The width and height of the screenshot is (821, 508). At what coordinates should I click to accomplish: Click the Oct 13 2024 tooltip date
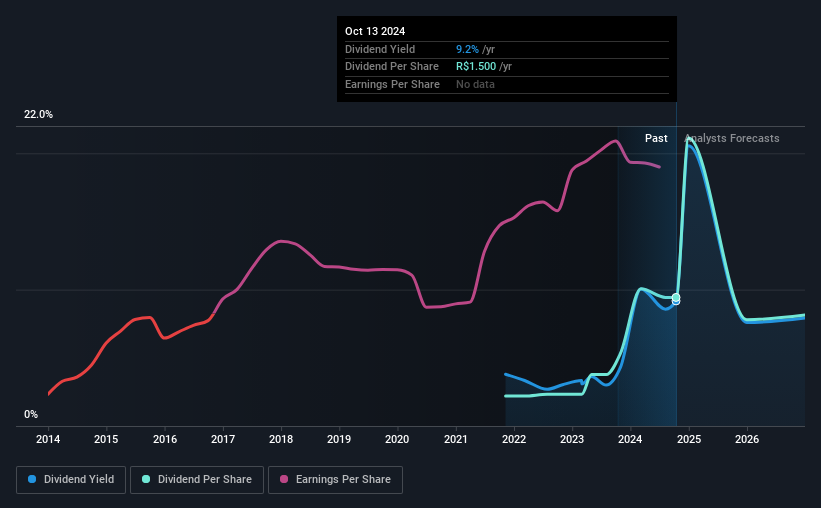tap(375, 31)
